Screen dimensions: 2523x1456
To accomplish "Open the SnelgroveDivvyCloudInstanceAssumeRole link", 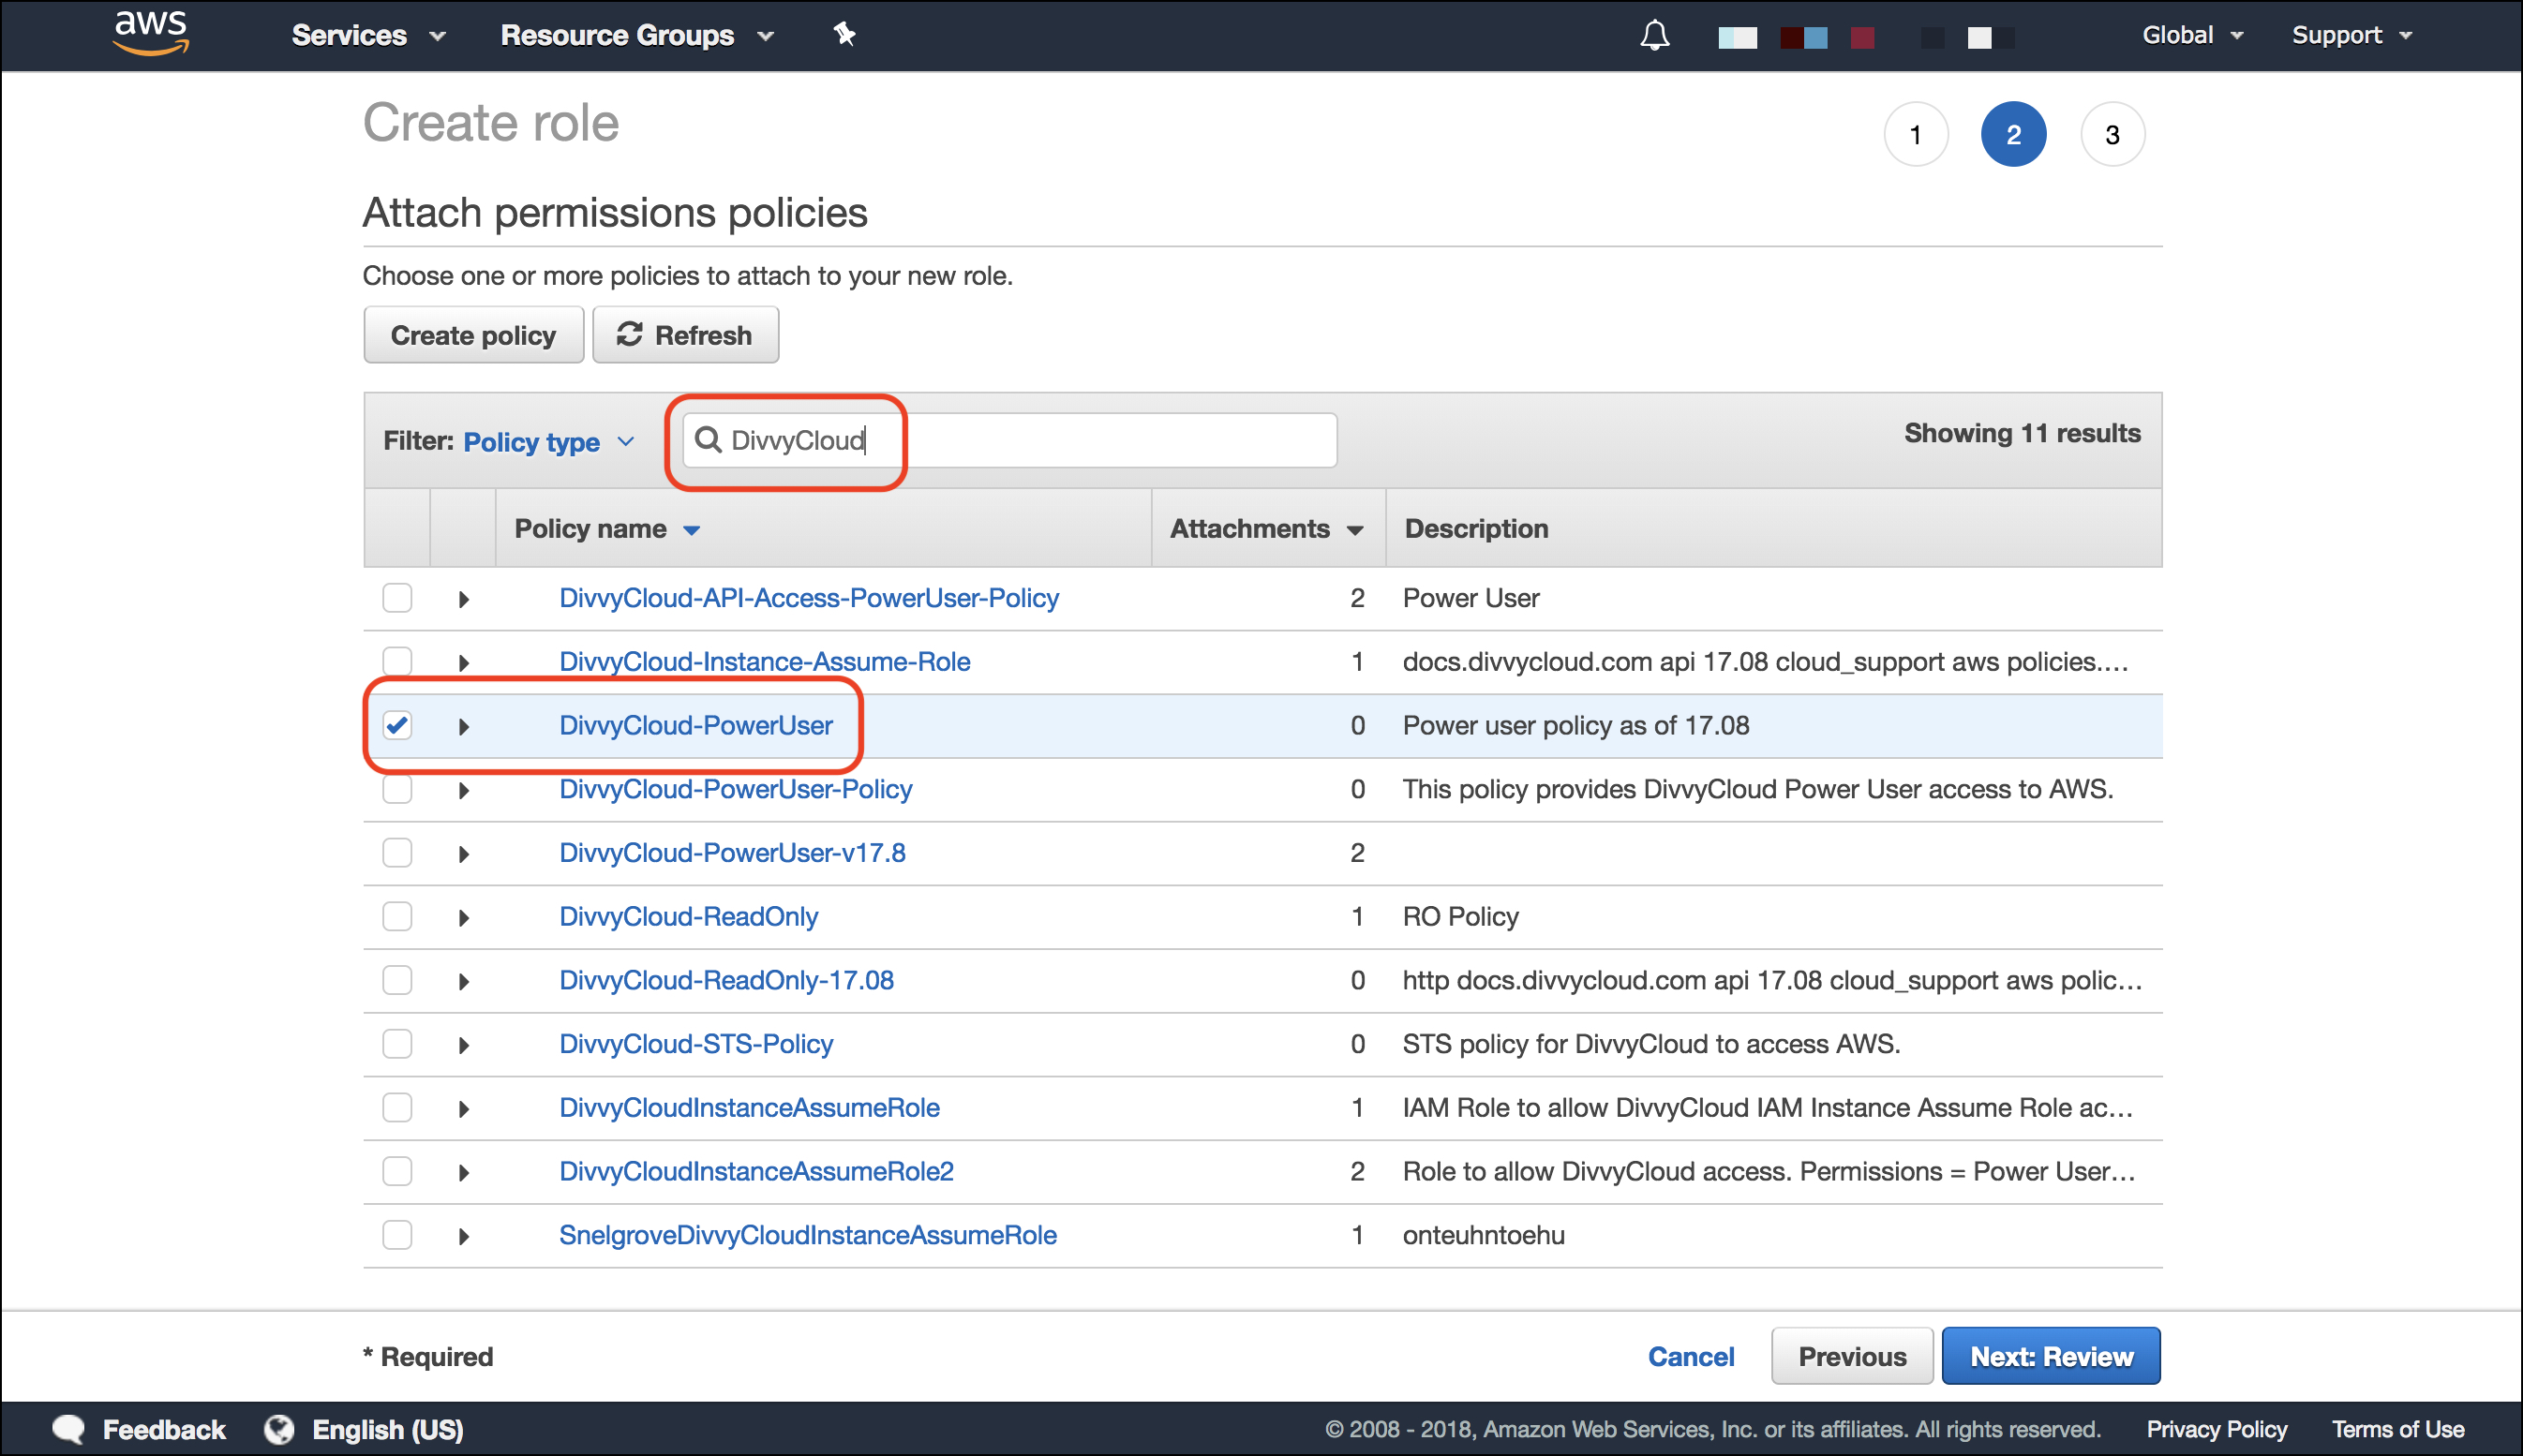I will (808, 1235).
